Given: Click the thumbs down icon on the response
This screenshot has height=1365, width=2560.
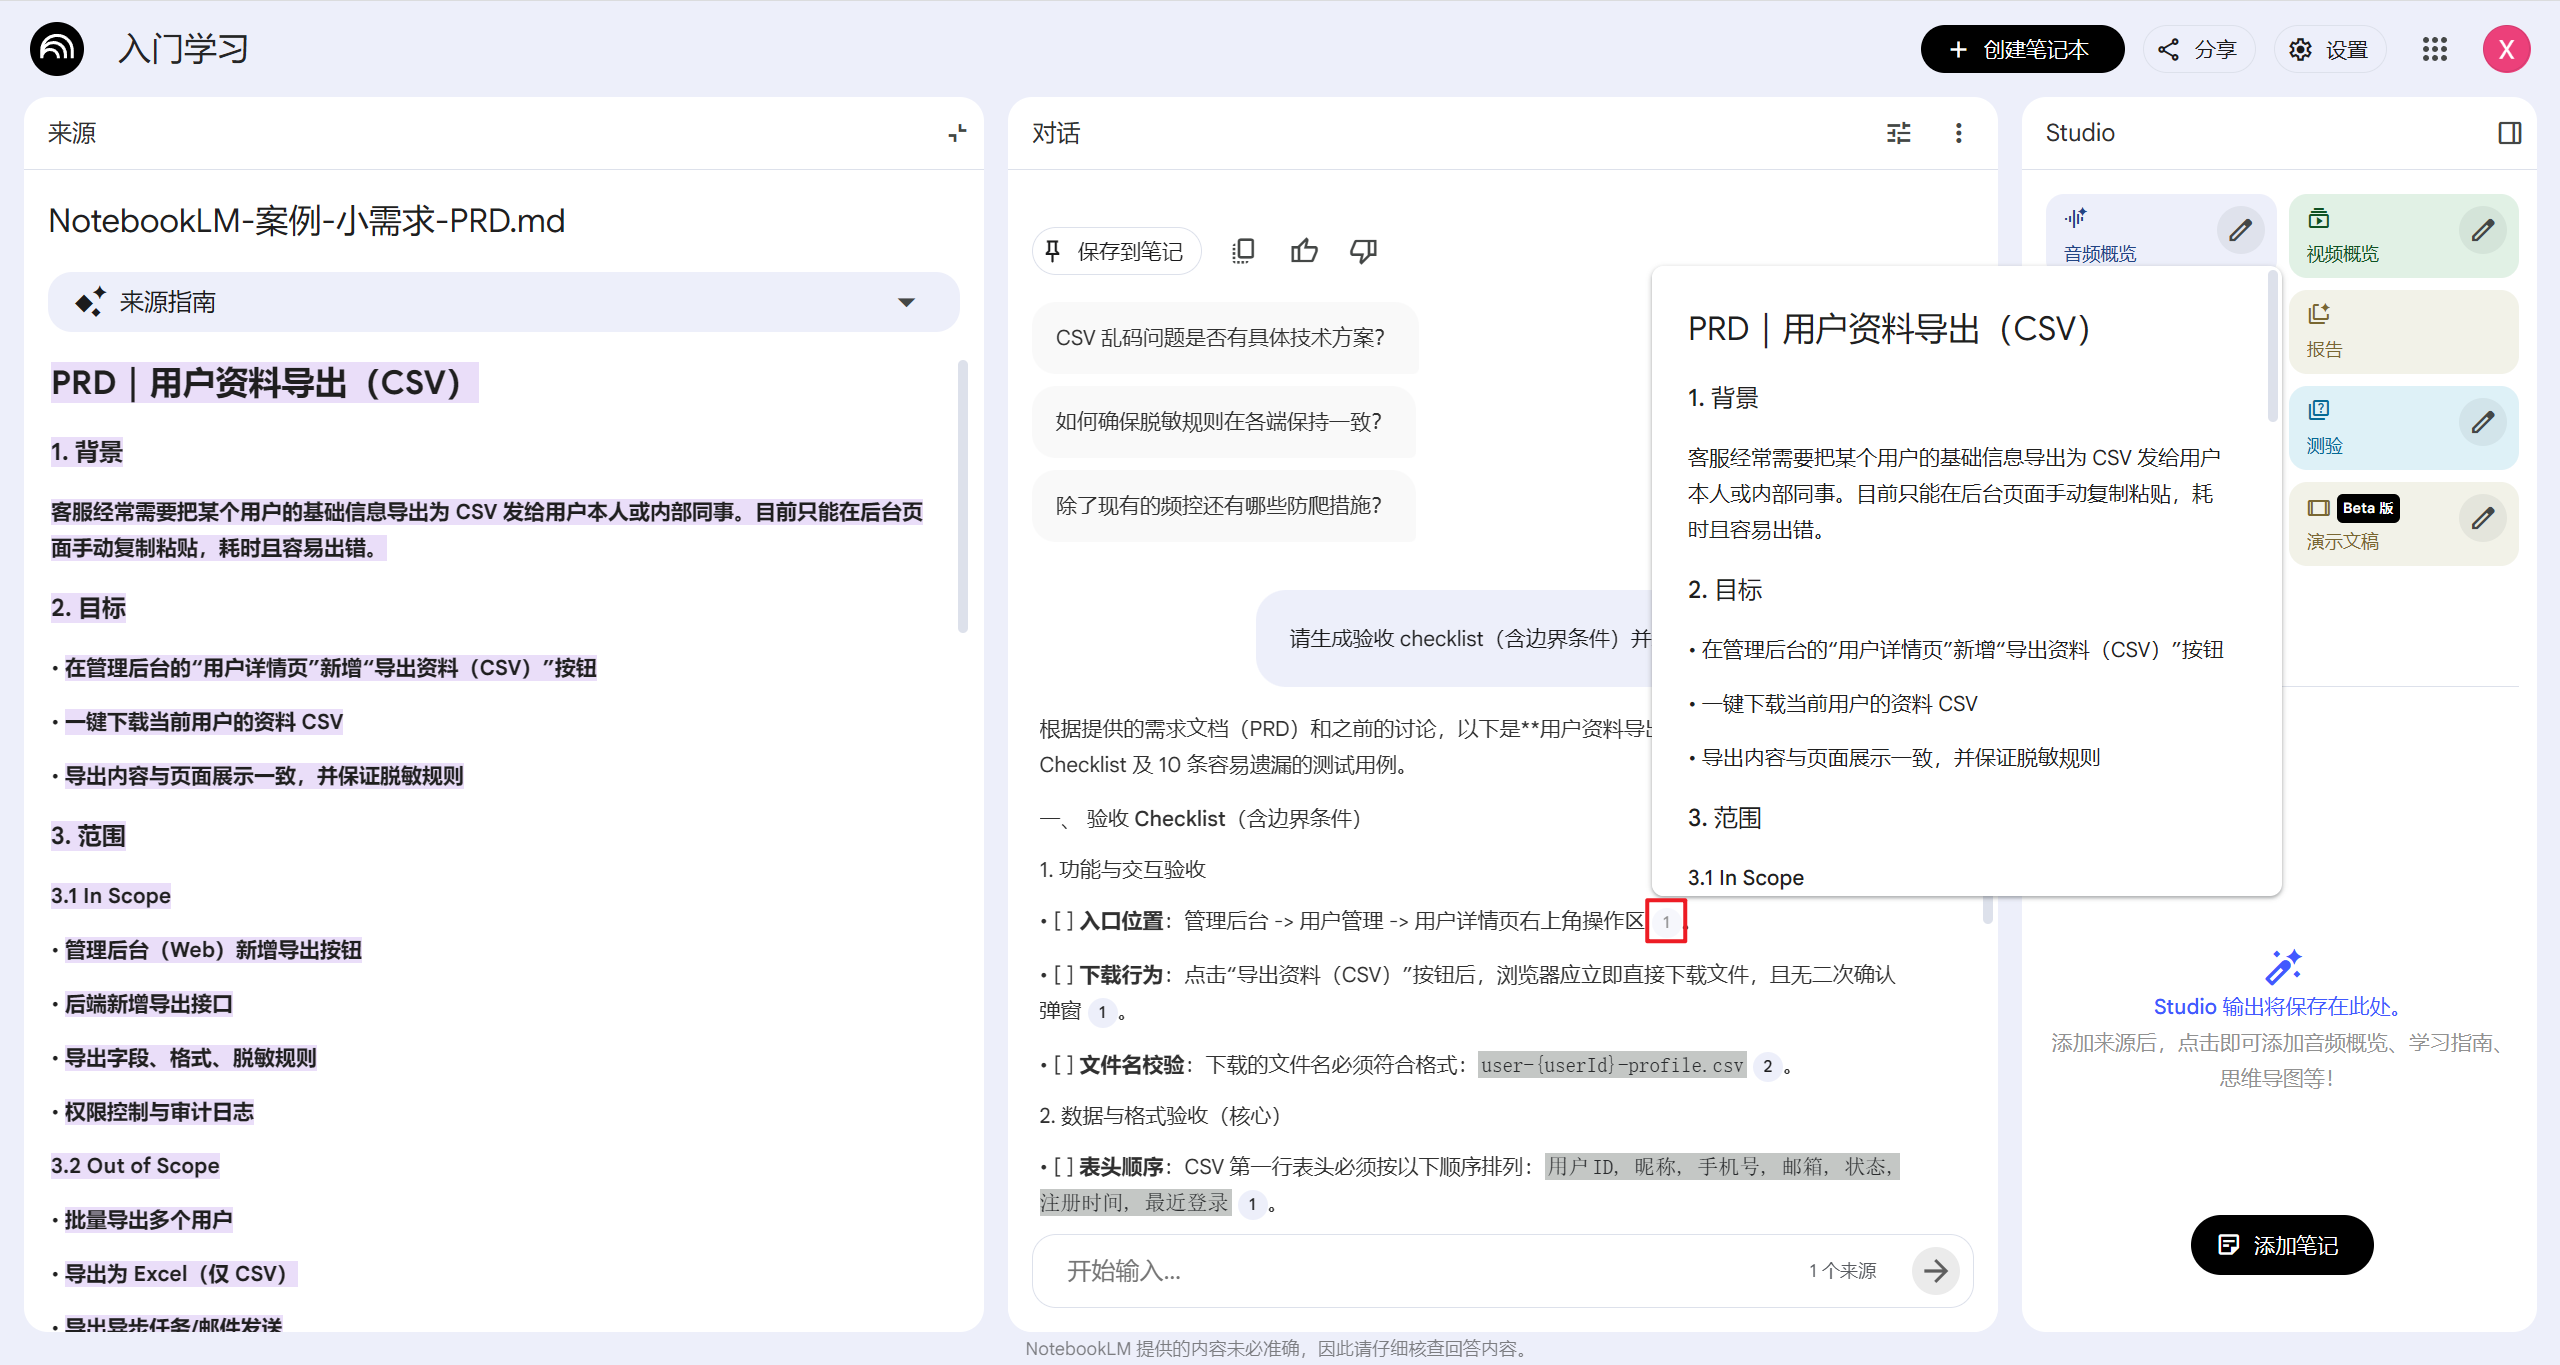Looking at the screenshot, I should tap(1364, 251).
